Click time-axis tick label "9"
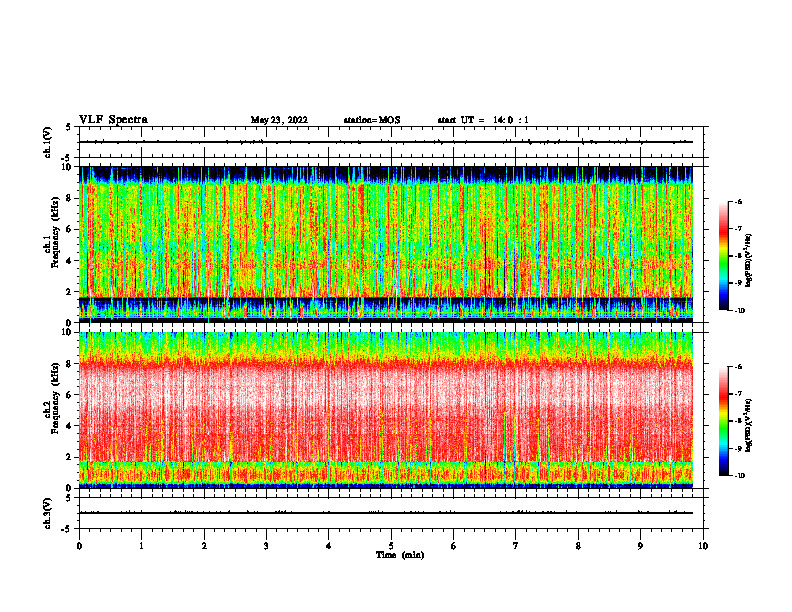792x612 pixels. point(640,546)
